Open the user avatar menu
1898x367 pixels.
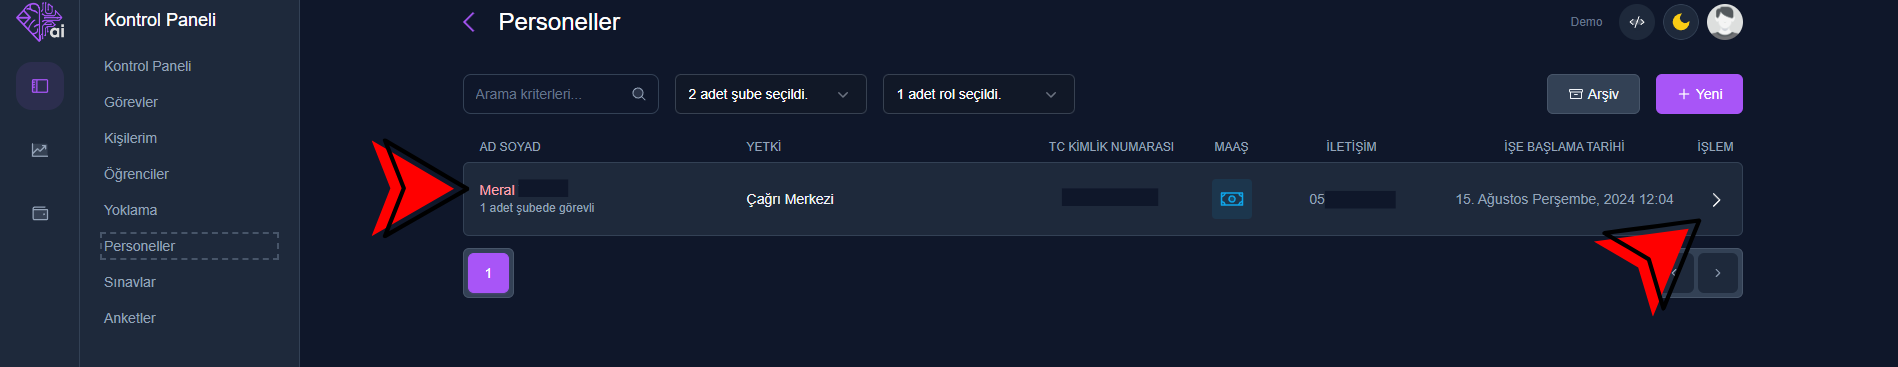tap(1725, 22)
